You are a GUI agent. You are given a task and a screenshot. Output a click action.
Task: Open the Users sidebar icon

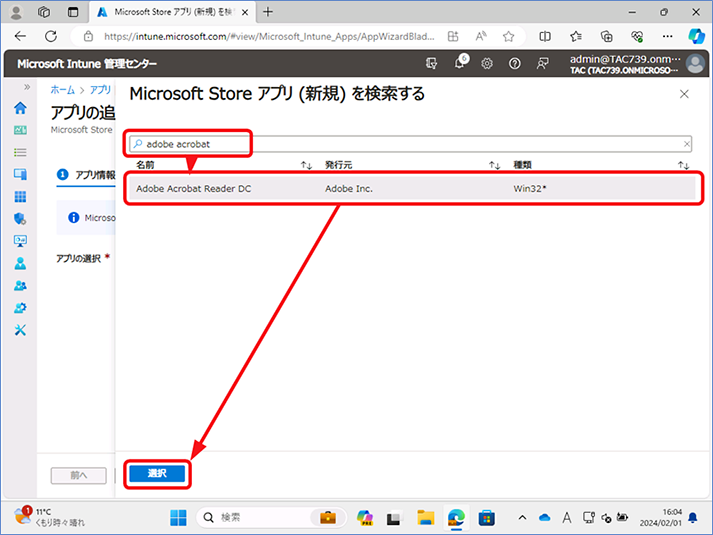[20, 263]
